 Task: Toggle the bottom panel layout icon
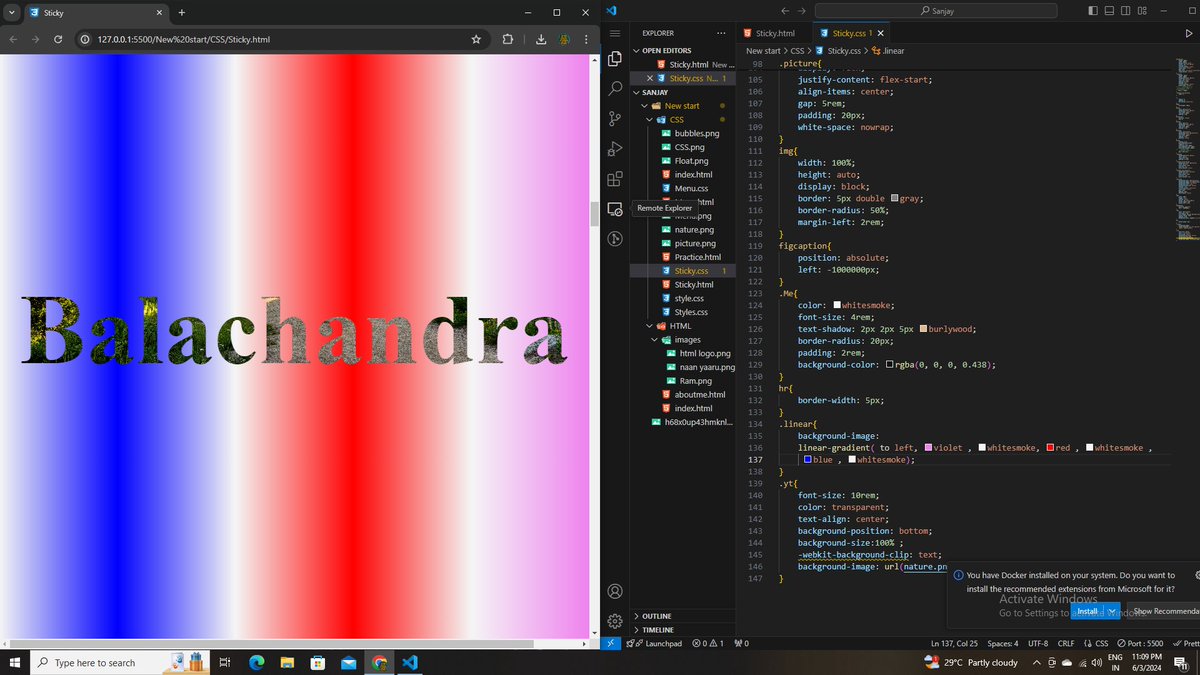[x=1109, y=10]
